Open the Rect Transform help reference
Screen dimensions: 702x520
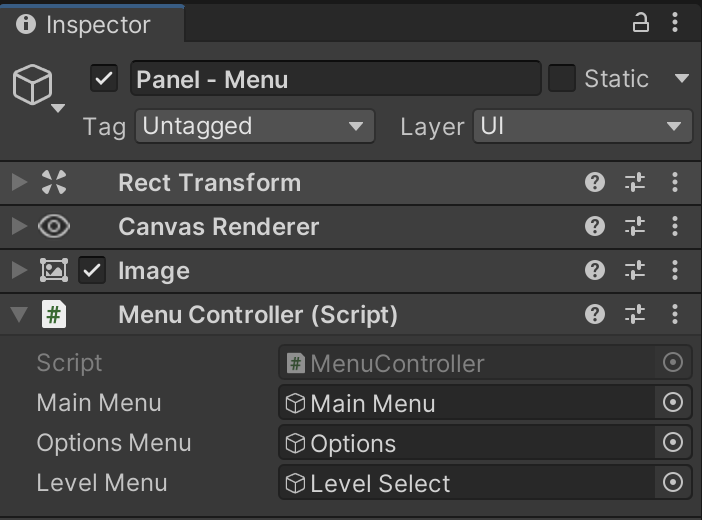tap(595, 182)
